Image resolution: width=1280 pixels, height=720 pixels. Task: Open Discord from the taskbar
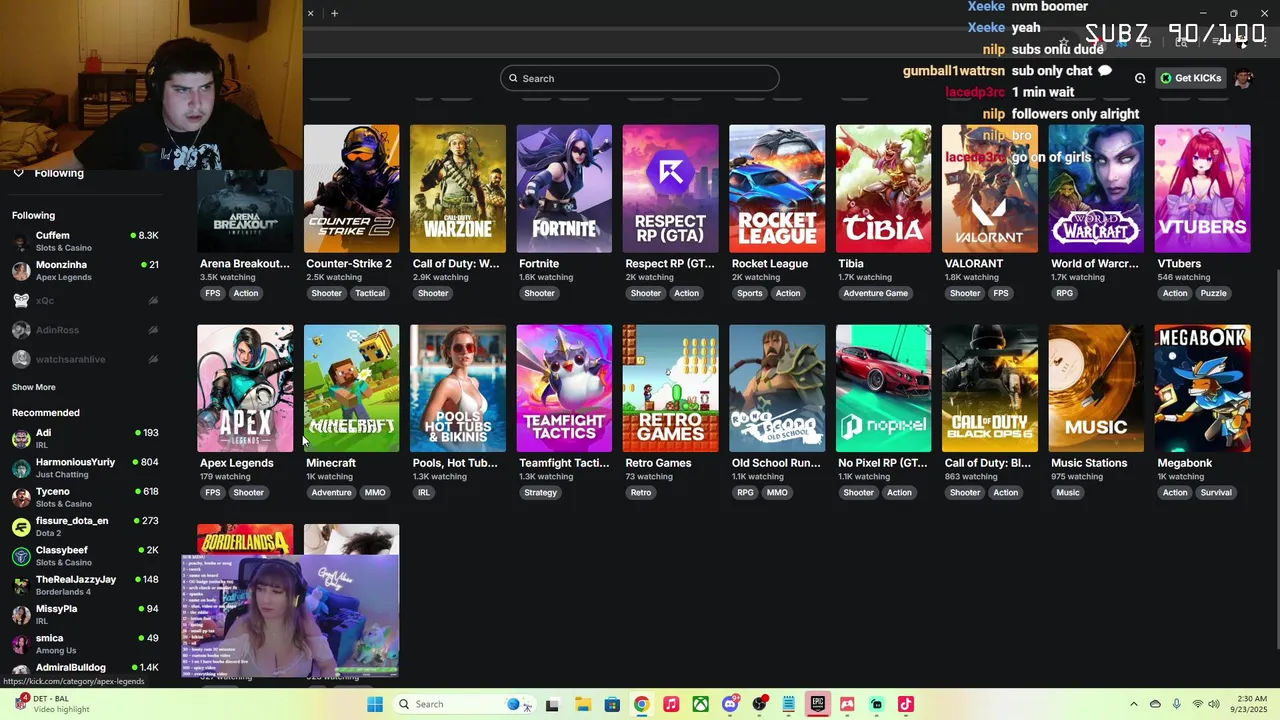730,704
